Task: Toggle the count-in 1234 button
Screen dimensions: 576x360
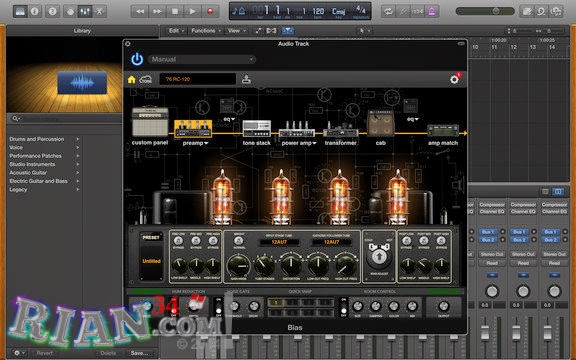Action: coord(417,11)
